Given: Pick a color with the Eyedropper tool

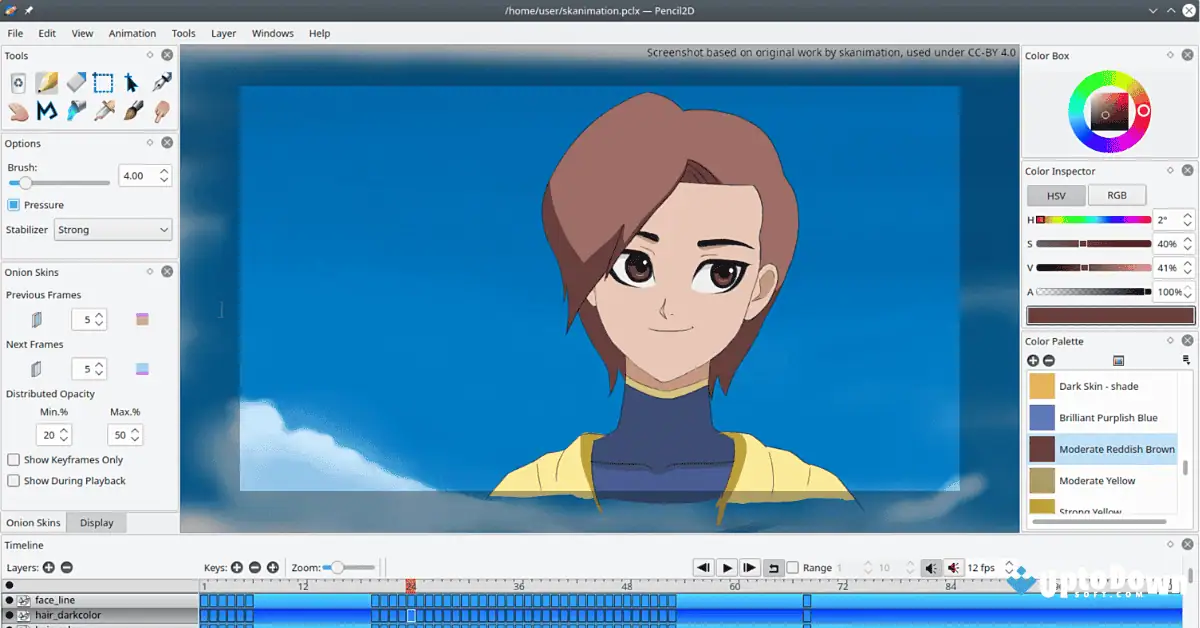Looking at the screenshot, I should coord(103,110).
